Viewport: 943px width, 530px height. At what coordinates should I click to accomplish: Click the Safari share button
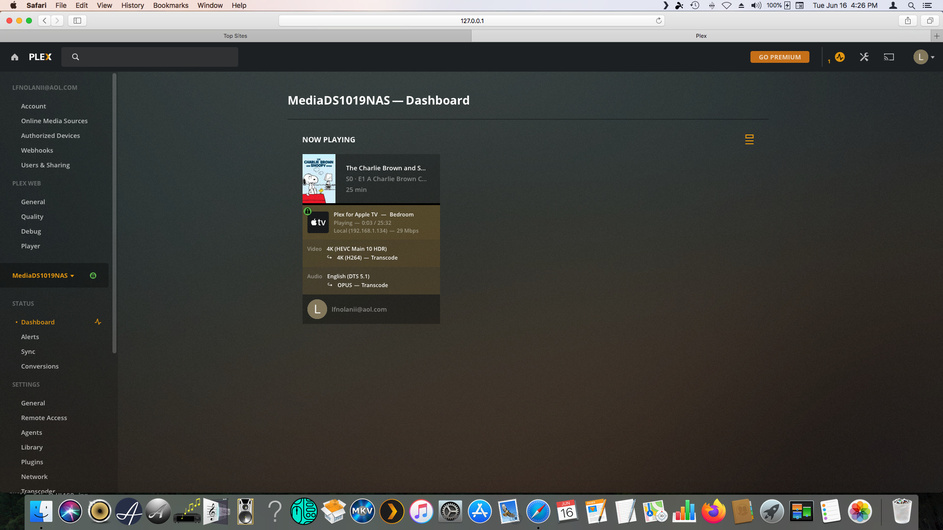(908, 20)
